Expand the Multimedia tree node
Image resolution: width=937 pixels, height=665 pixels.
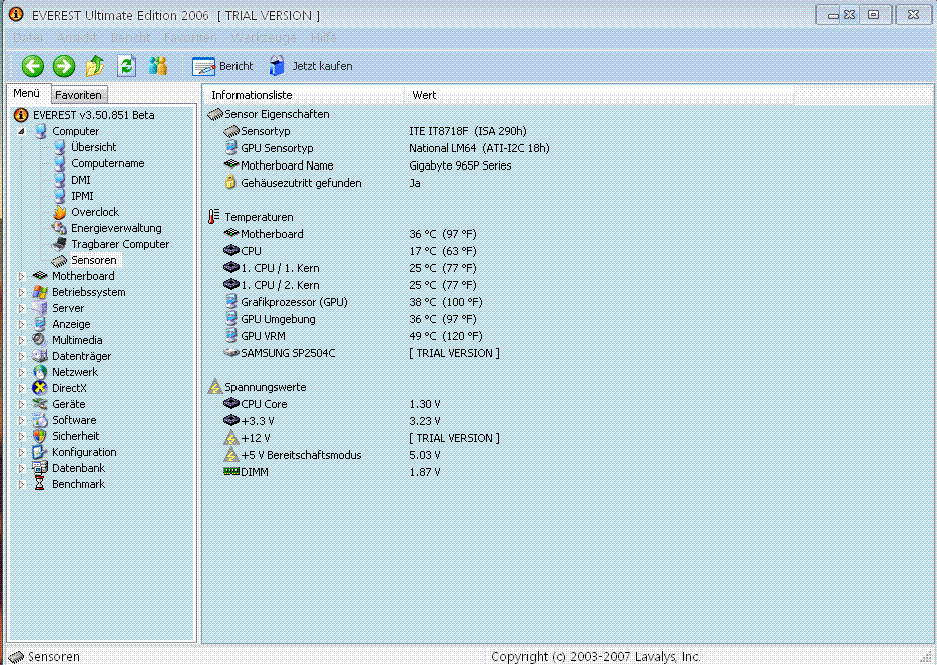pos(22,341)
